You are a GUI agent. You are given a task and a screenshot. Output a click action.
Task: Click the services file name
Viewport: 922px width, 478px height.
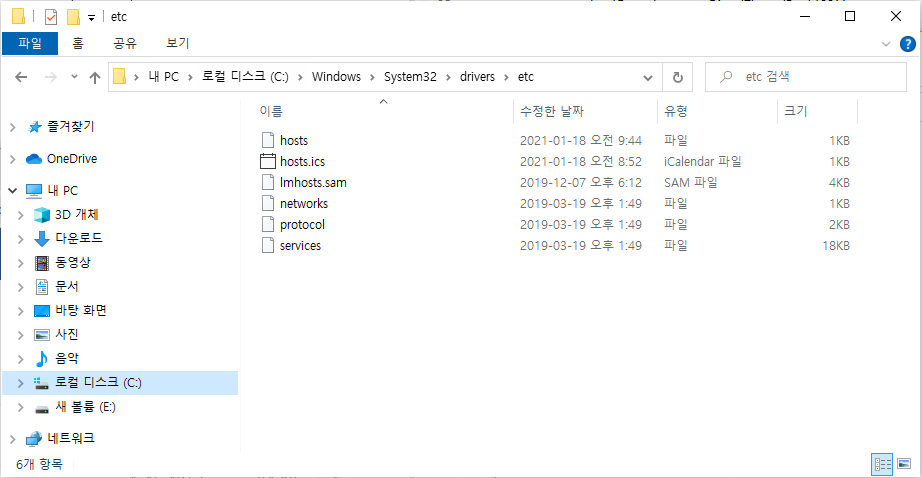pos(300,246)
